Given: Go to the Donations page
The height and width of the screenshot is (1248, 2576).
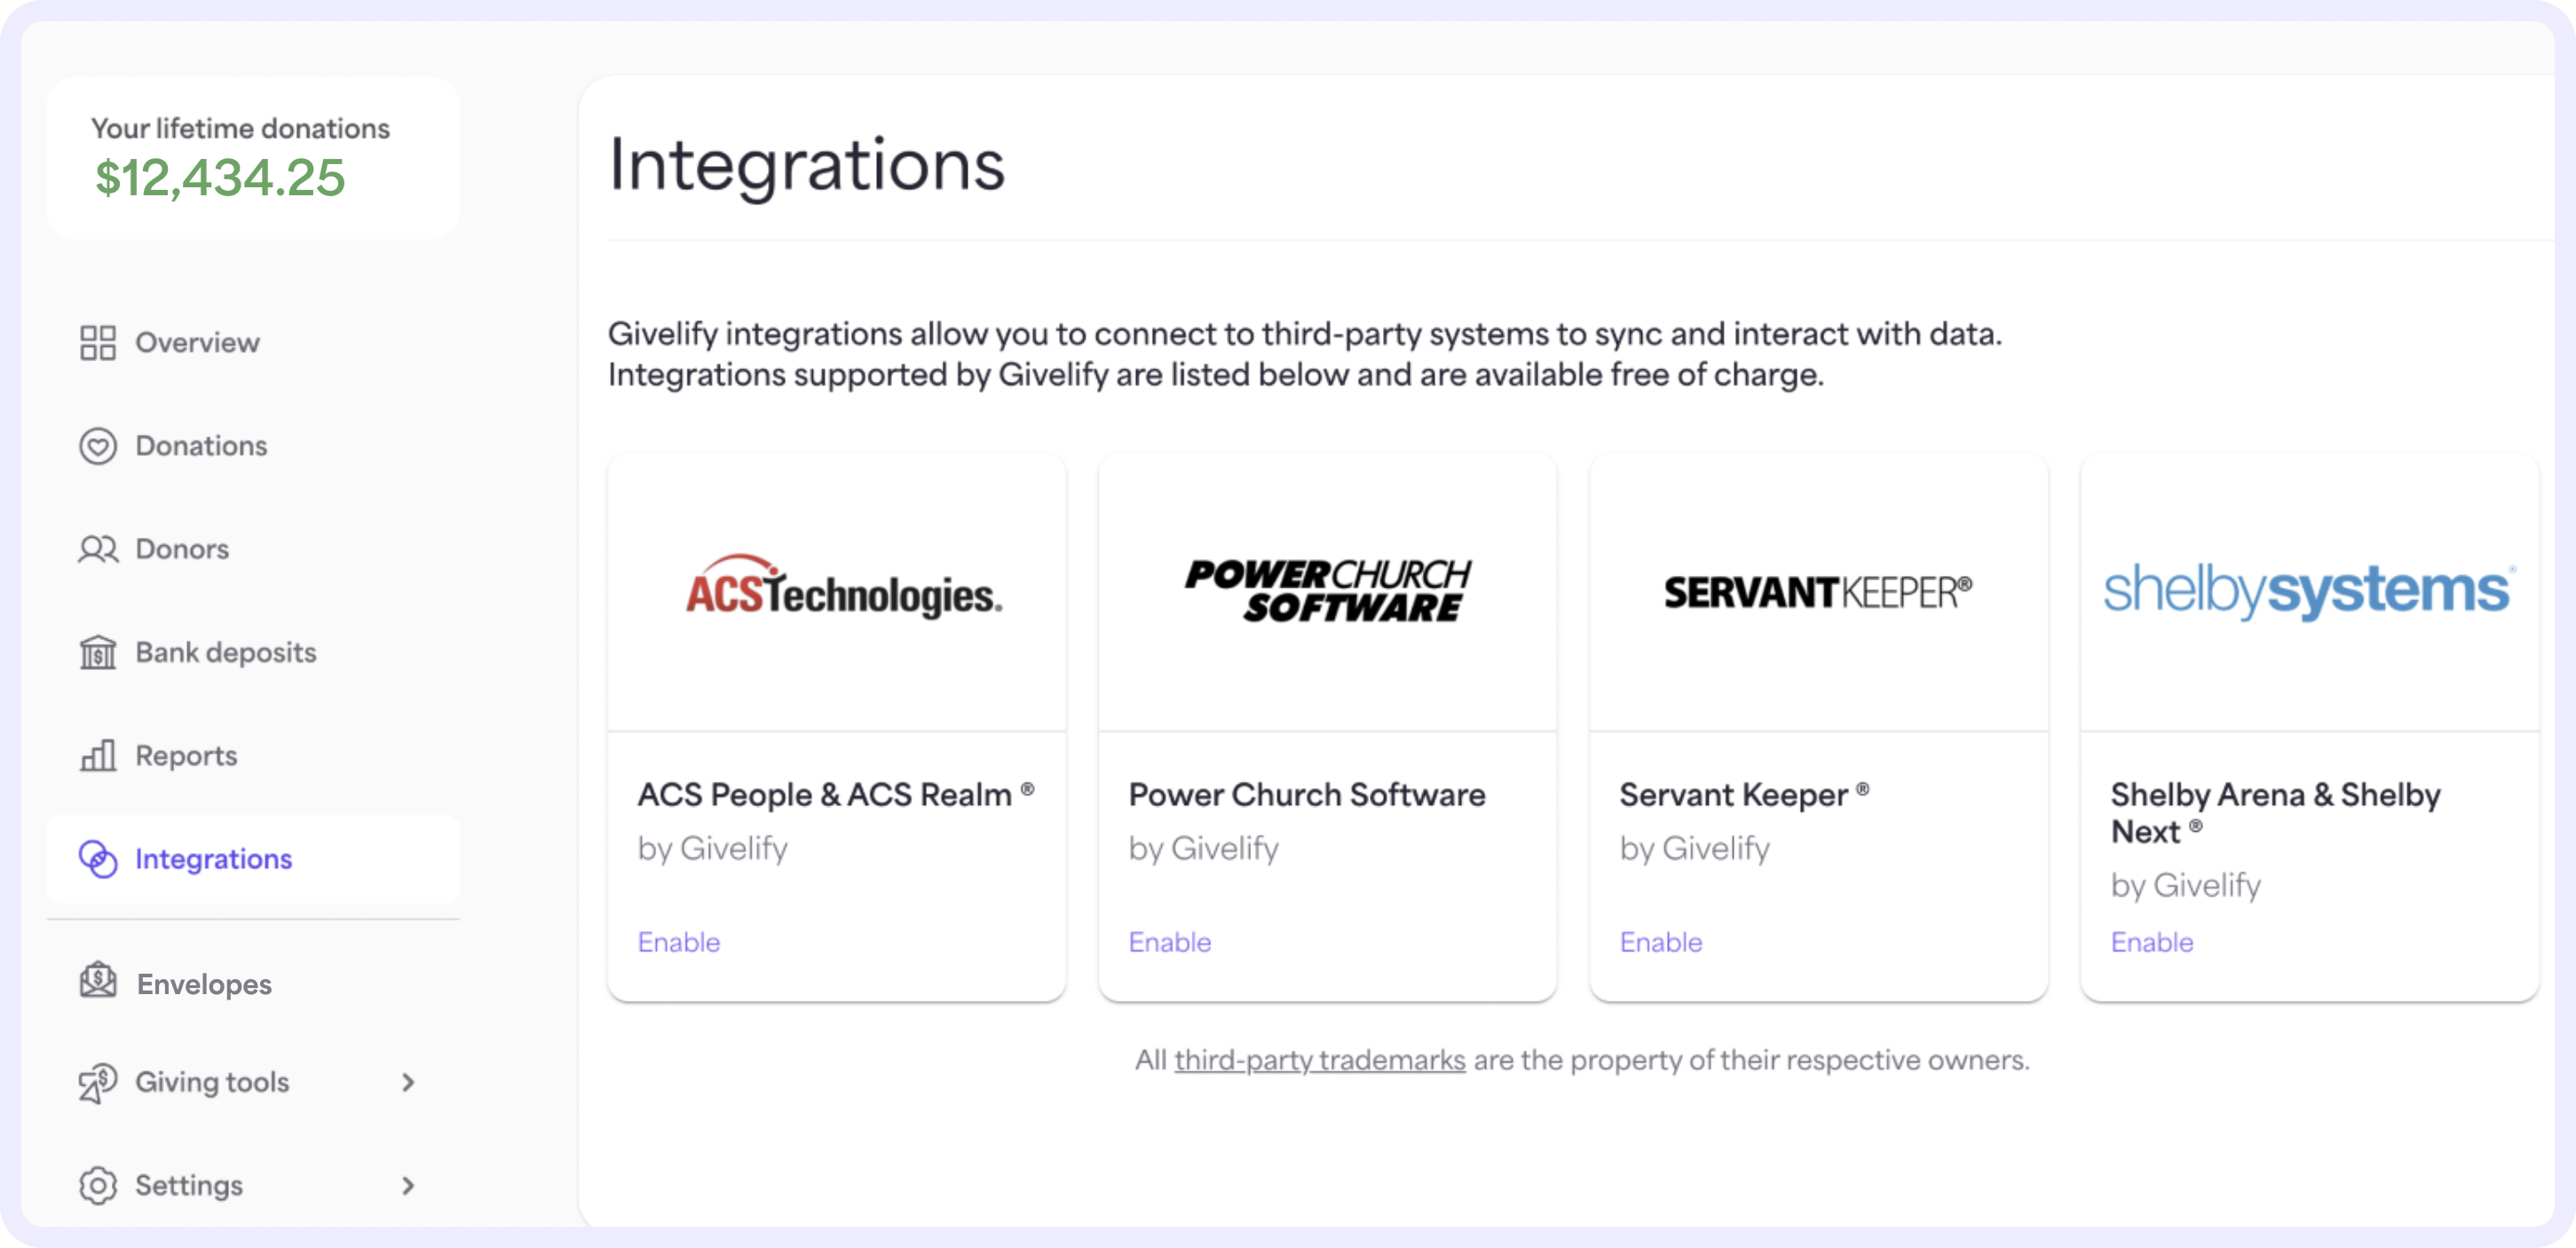Looking at the screenshot, I should point(201,446).
